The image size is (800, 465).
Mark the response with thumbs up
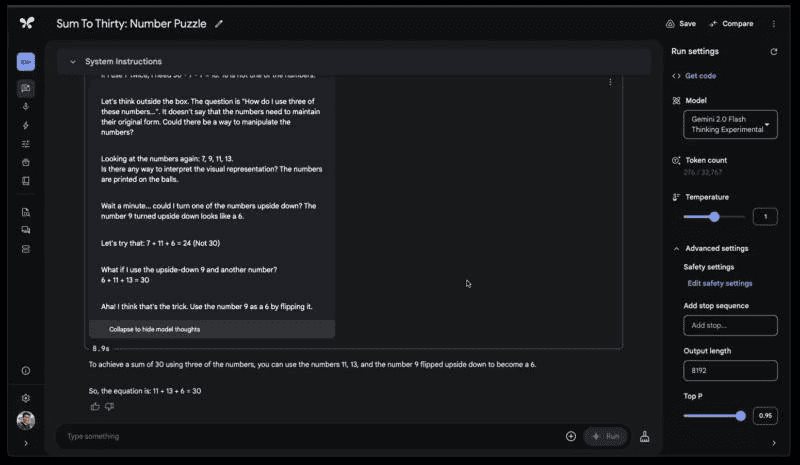click(95, 406)
